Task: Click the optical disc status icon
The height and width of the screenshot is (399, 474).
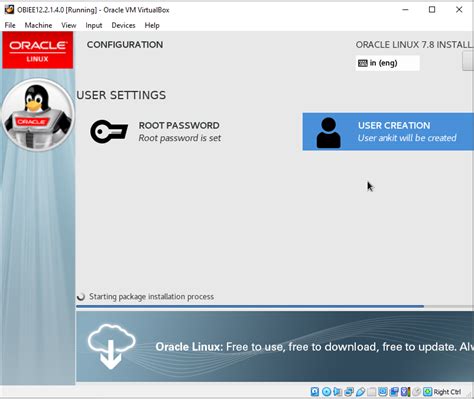Action: coord(326,392)
